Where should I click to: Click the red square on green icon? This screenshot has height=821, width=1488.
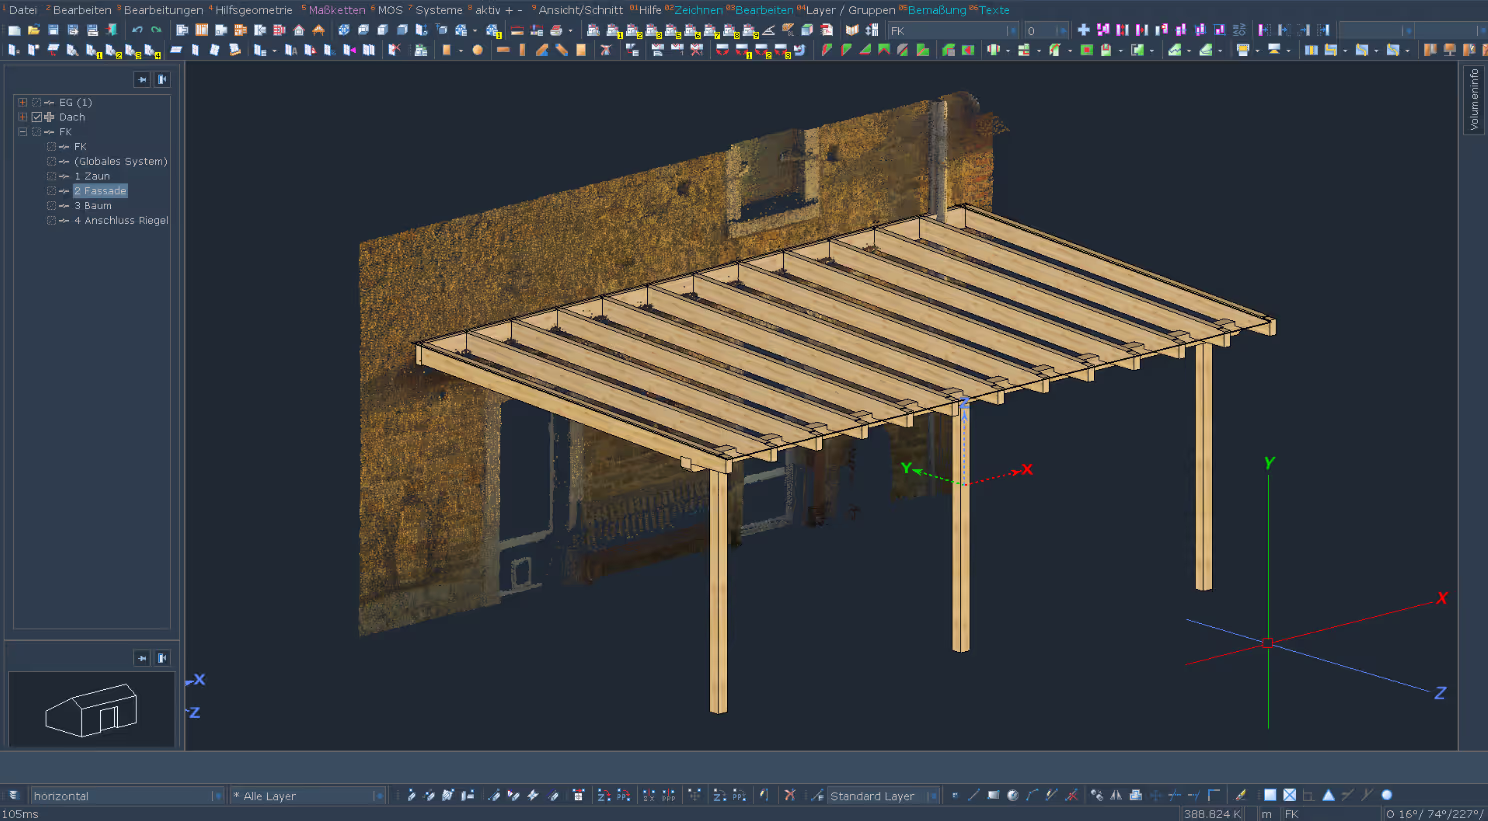click(x=1086, y=50)
